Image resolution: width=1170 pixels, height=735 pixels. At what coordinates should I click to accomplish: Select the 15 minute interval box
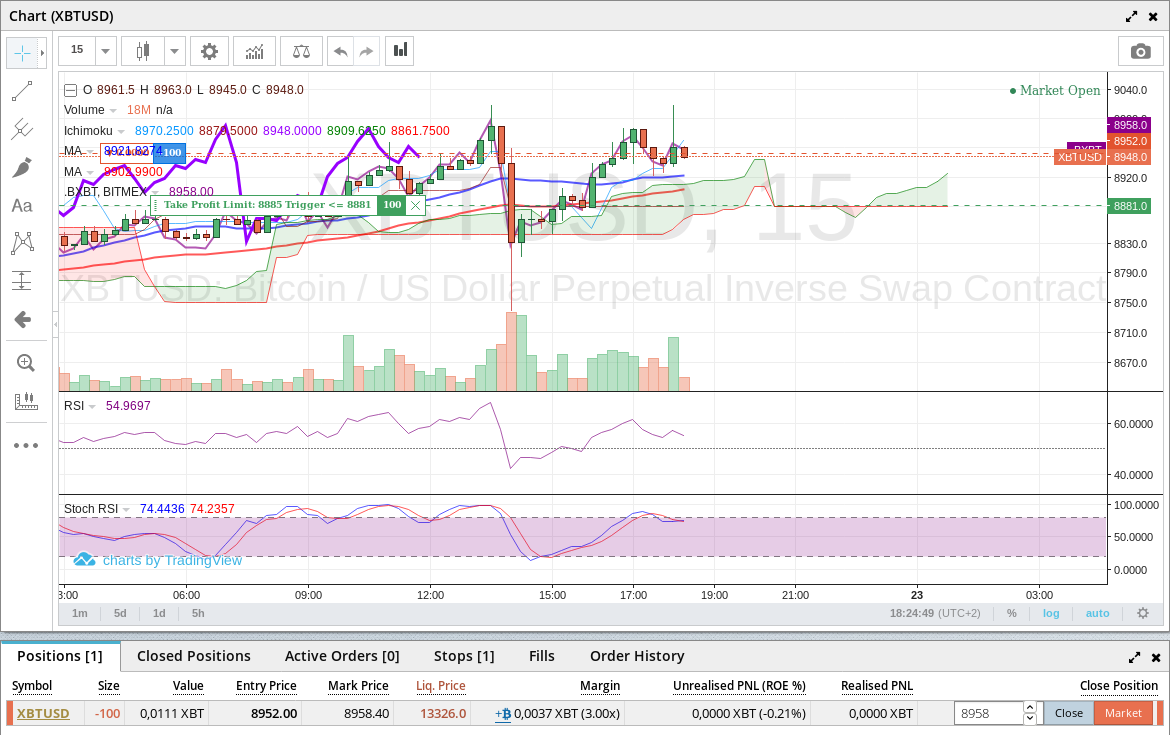[77, 51]
